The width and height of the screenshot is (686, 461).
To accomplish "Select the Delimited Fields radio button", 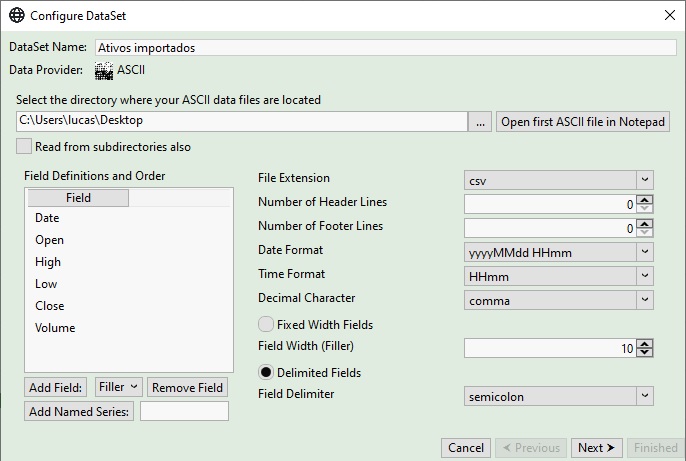I will point(266,372).
